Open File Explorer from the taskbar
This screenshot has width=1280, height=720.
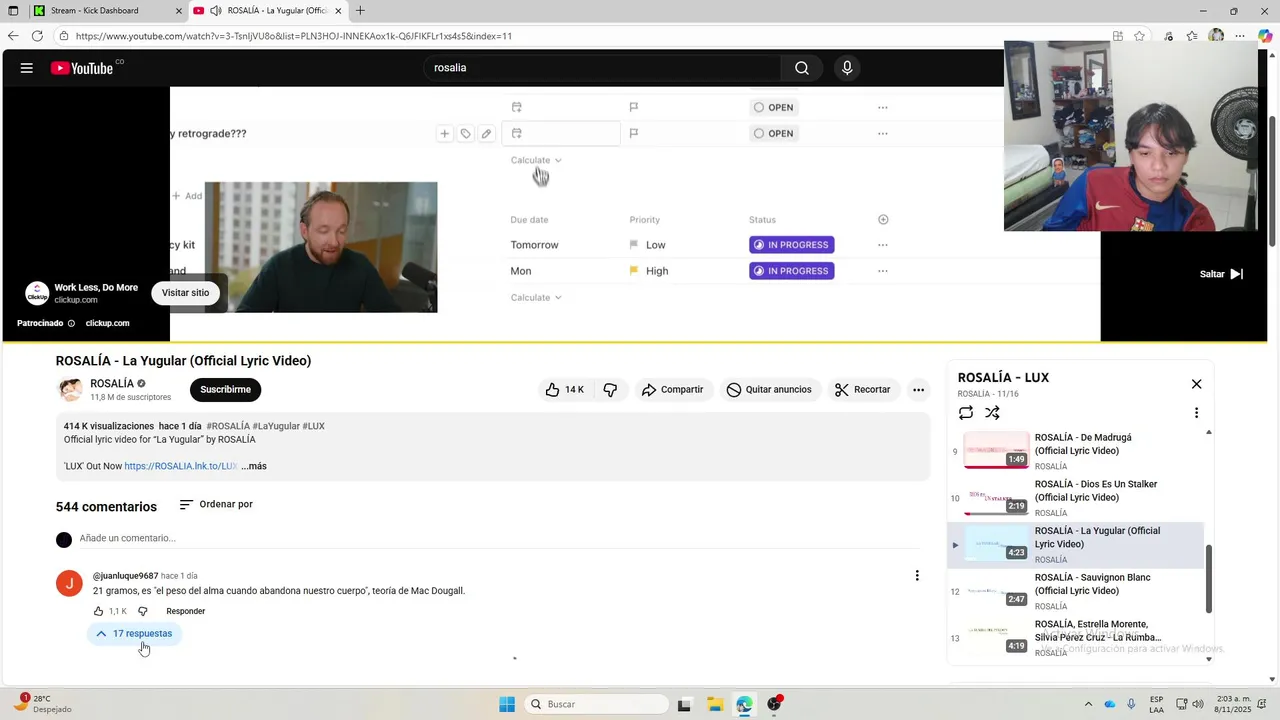pyautogui.click(x=714, y=704)
